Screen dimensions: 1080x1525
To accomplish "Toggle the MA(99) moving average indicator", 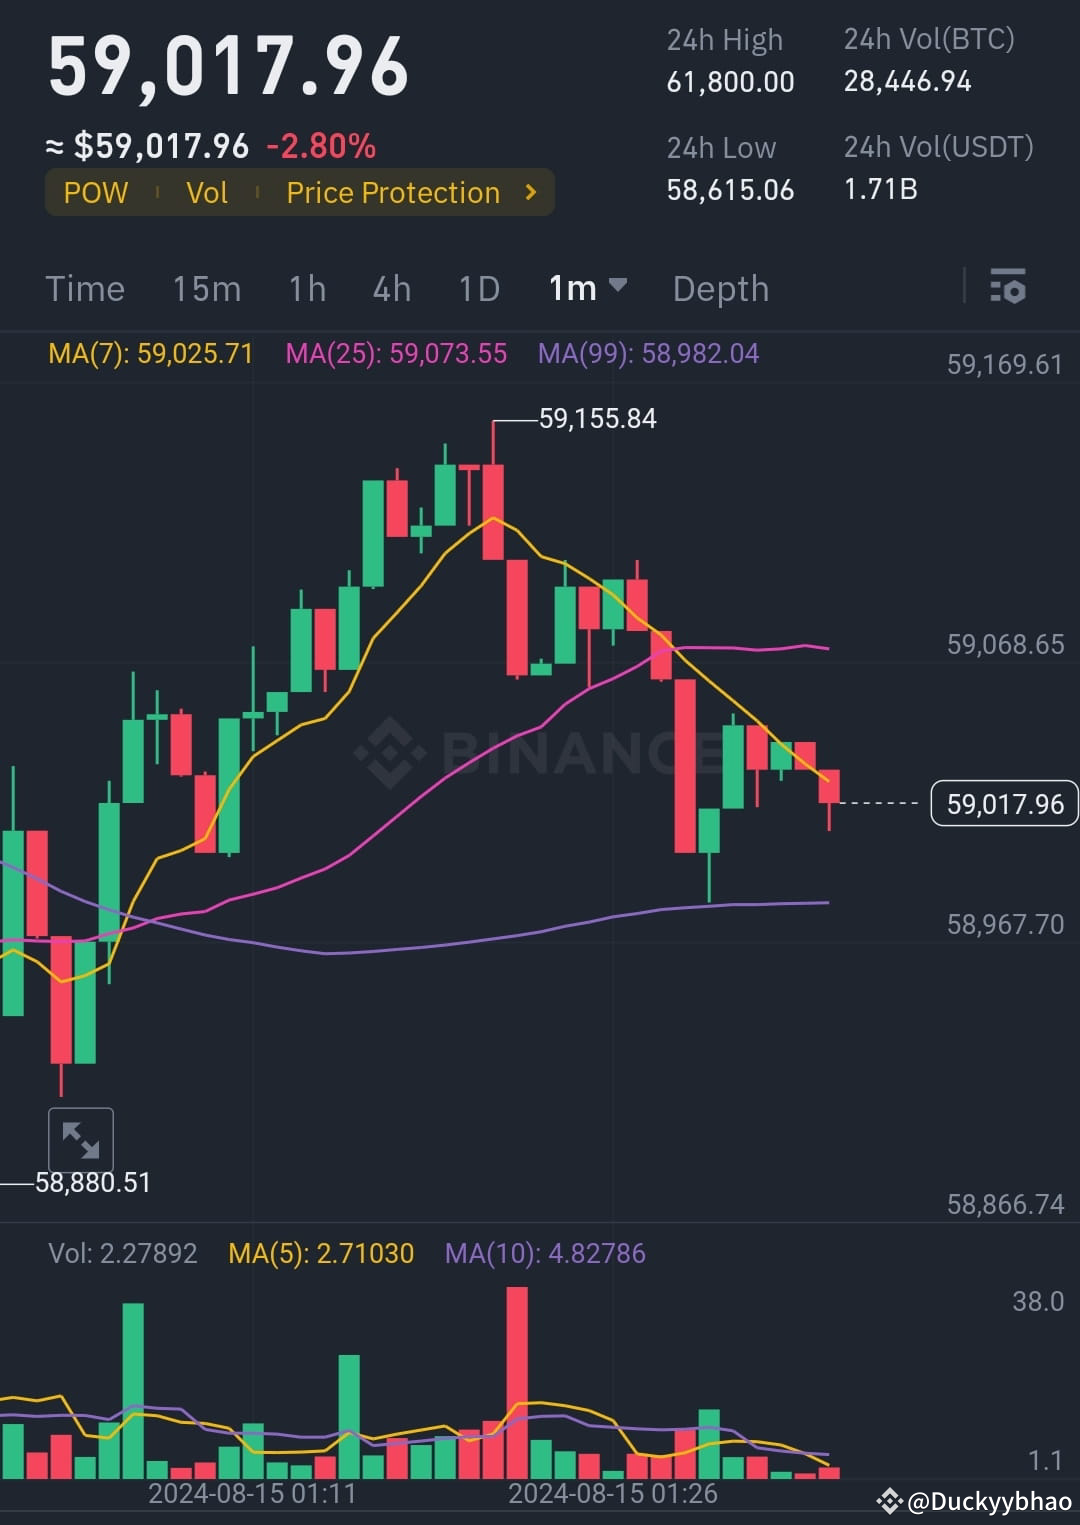I will click(x=648, y=353).
